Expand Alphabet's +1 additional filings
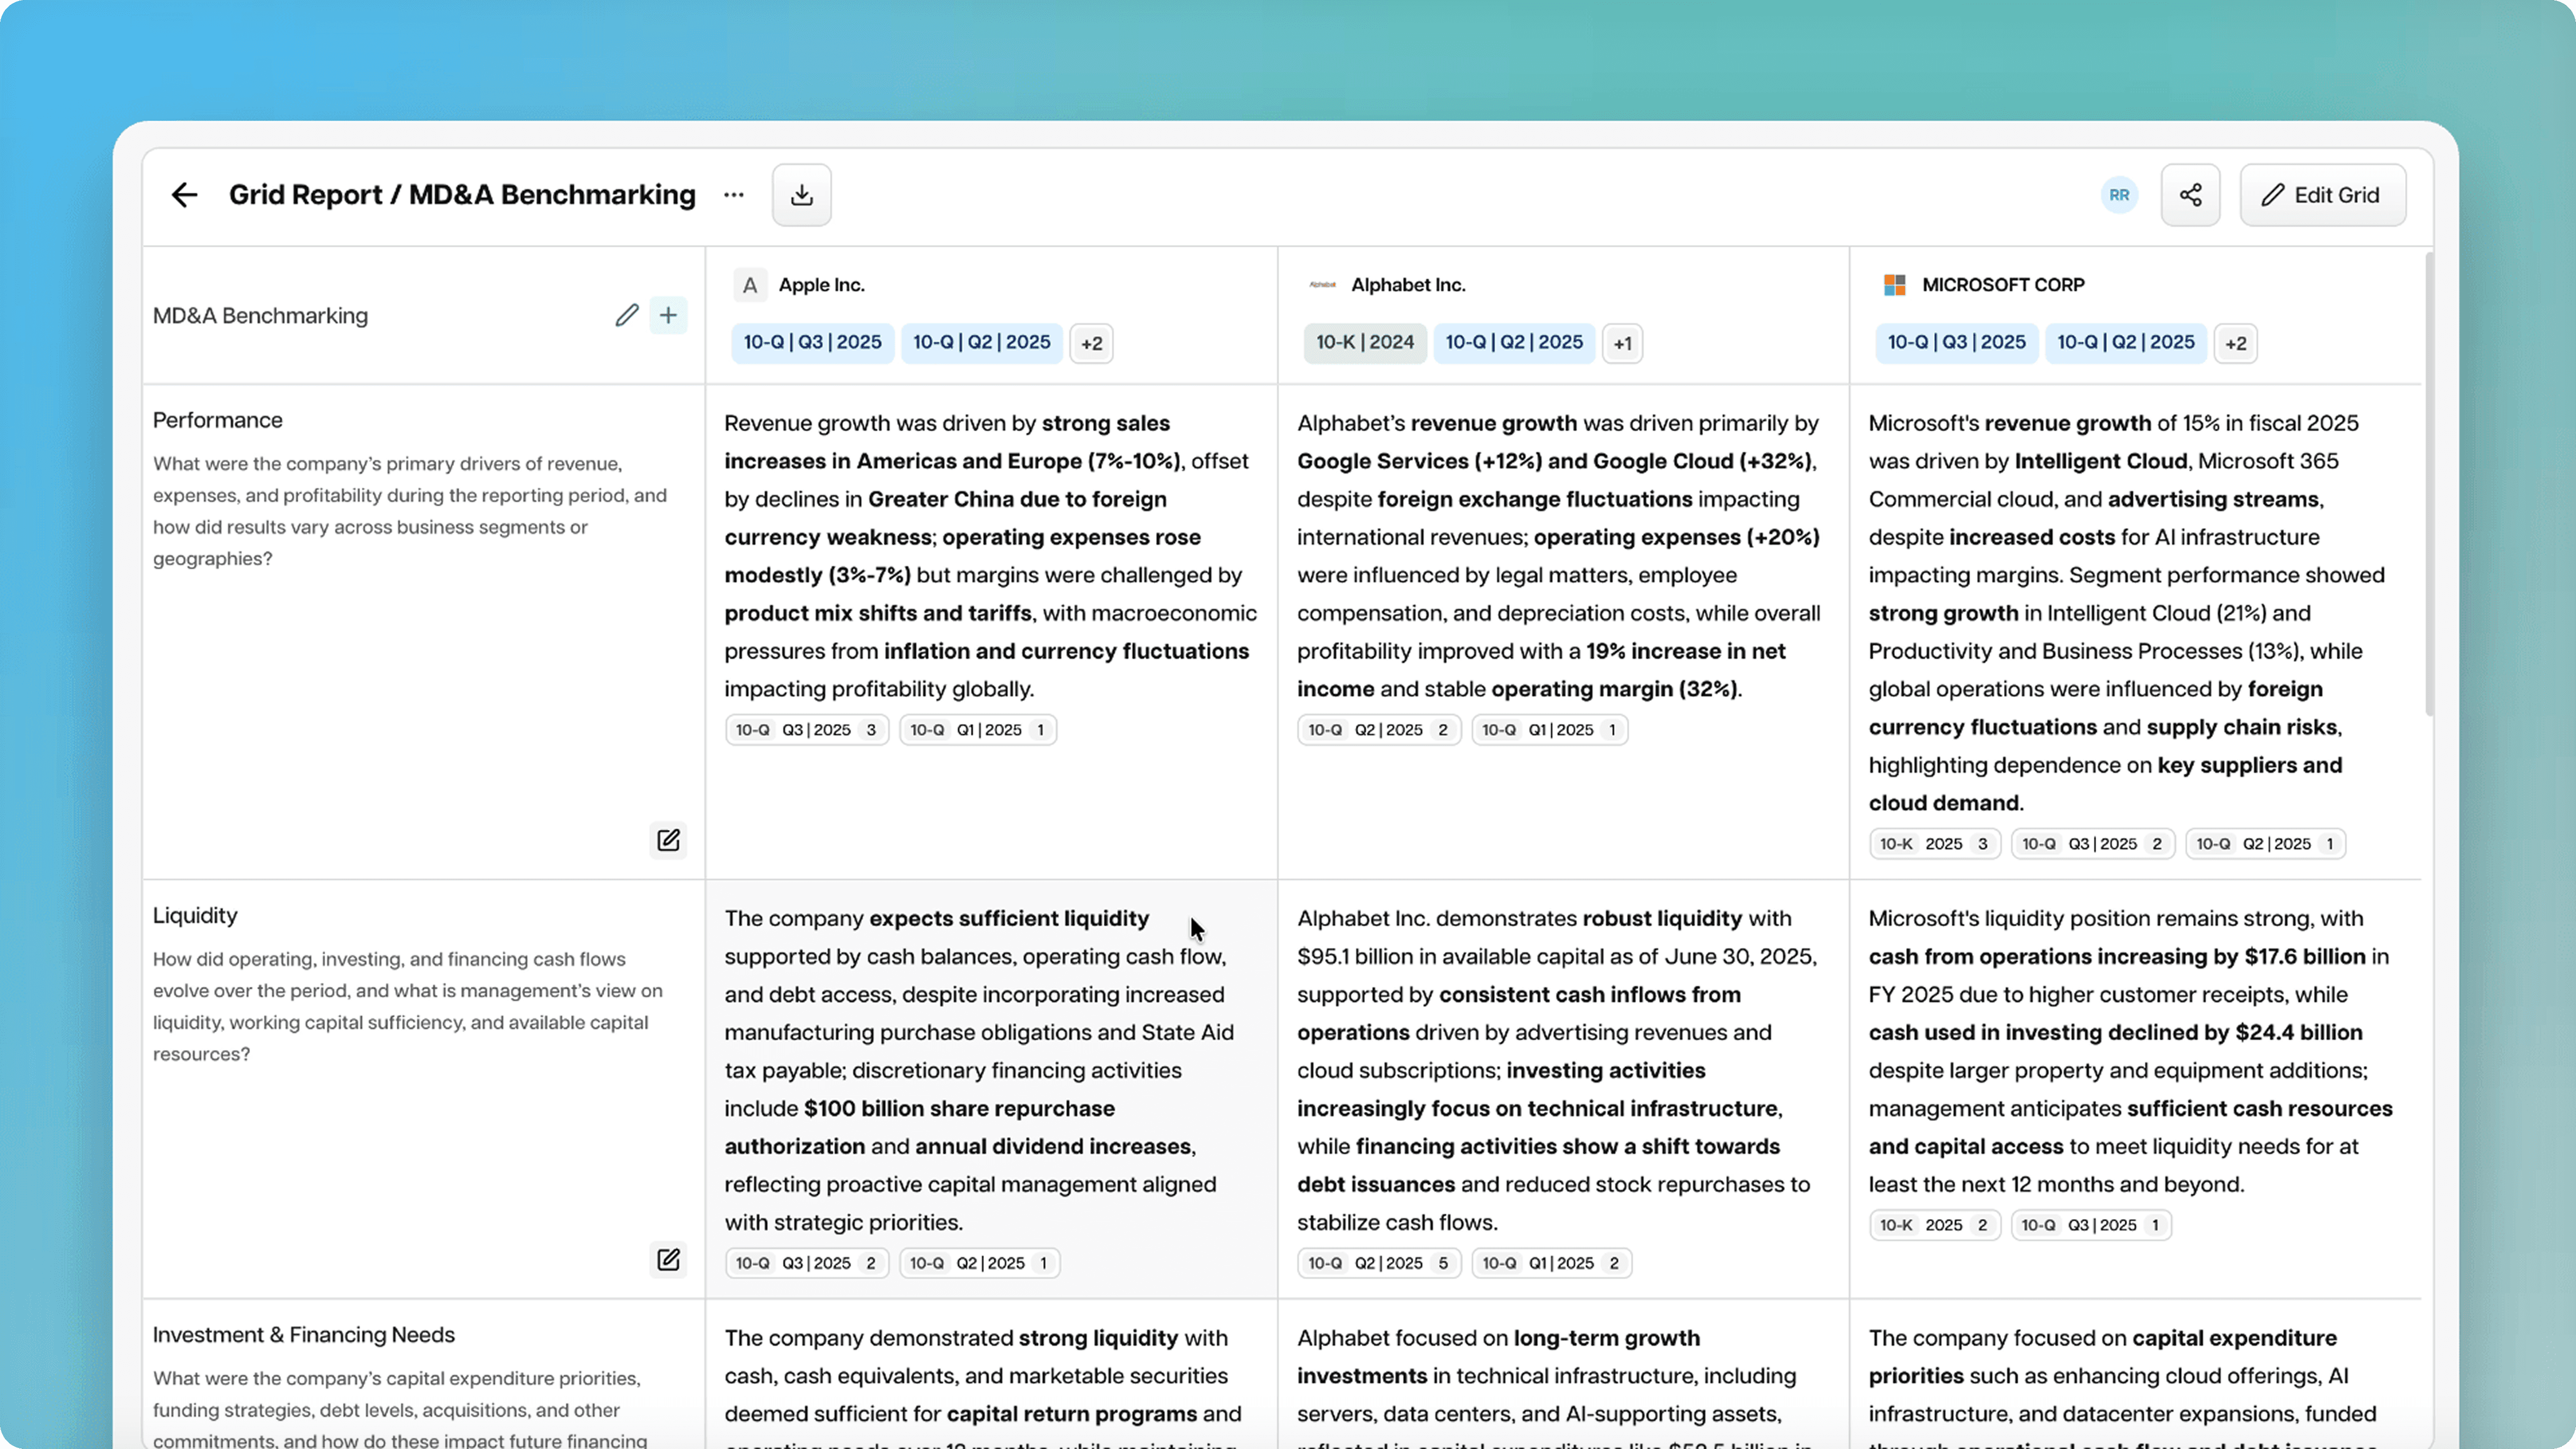The height and width of the screenshot is (1449, 2576). (x=1622, y=344)
